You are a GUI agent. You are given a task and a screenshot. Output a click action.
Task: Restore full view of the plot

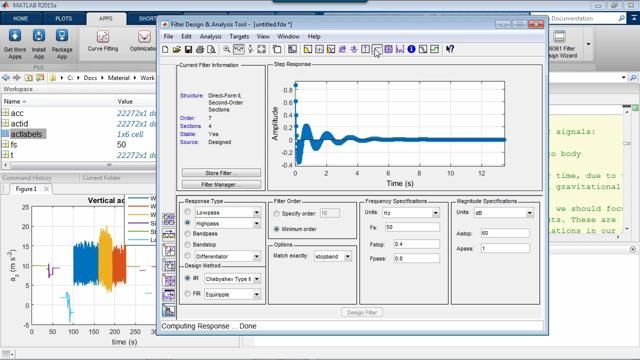click(261, 49)
